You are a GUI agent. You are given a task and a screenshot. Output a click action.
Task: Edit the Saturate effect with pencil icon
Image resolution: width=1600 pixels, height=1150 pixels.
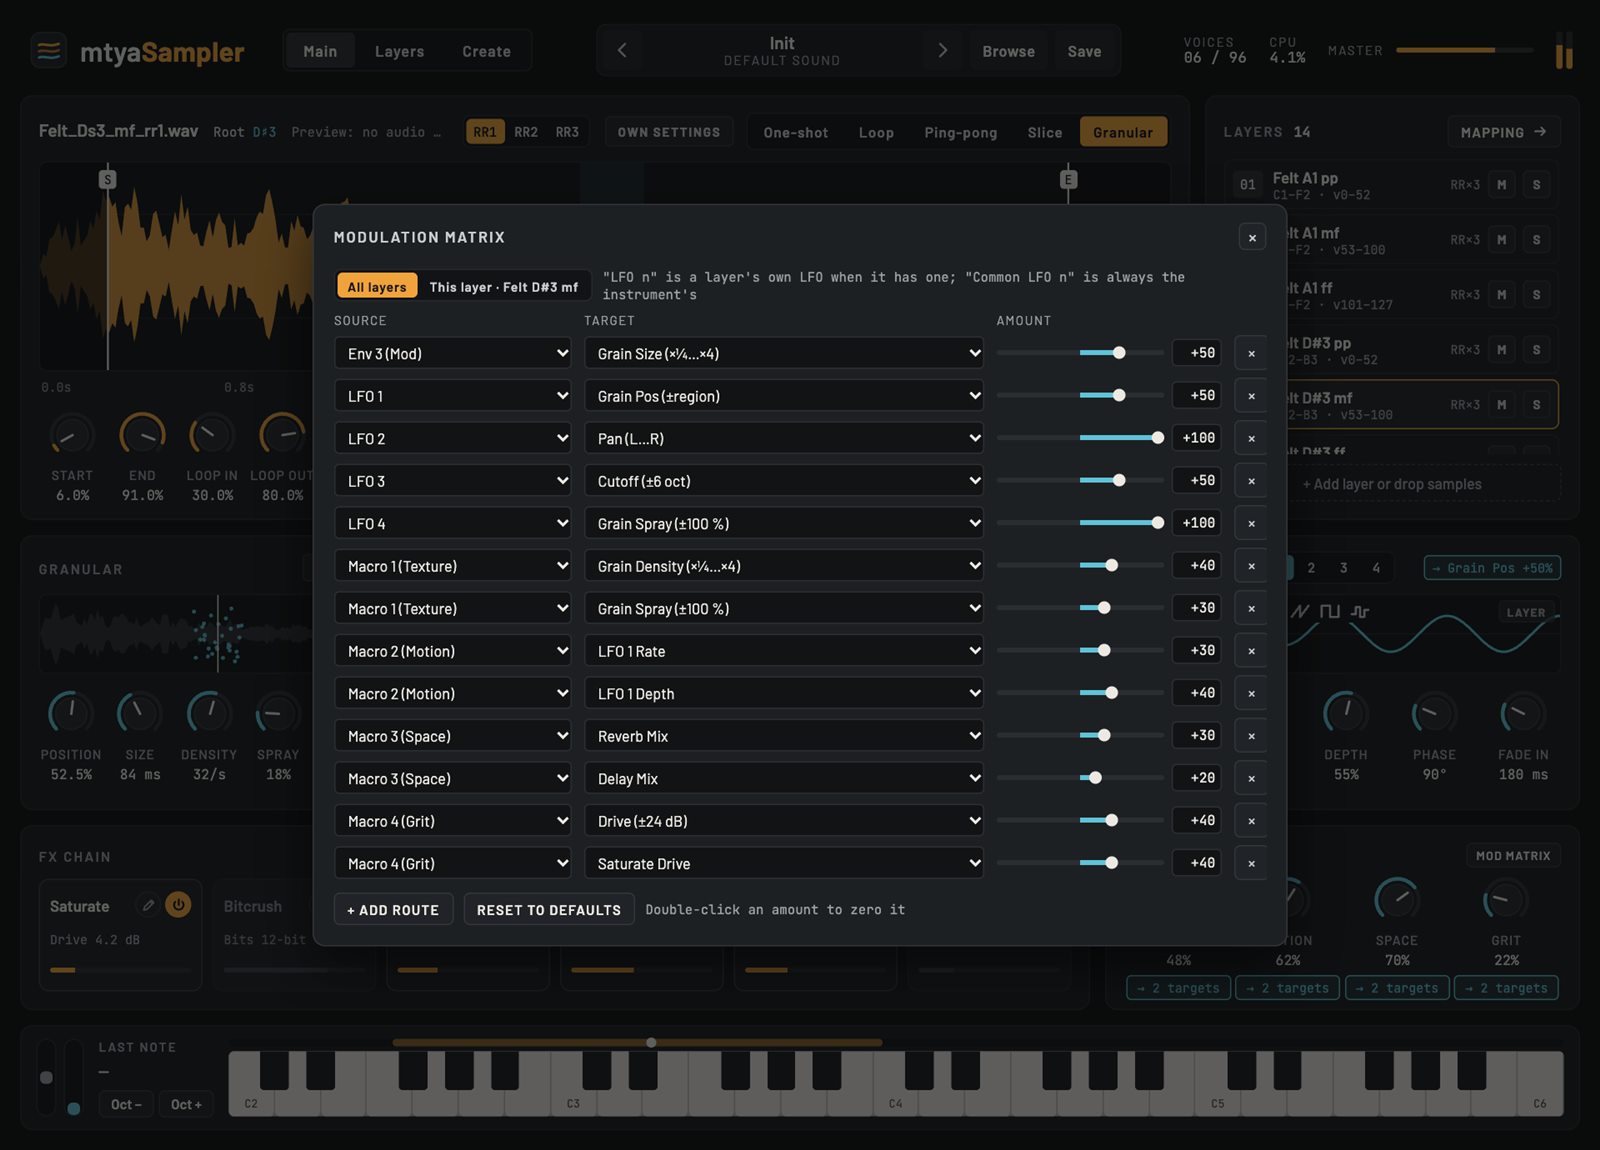(148, 905)
